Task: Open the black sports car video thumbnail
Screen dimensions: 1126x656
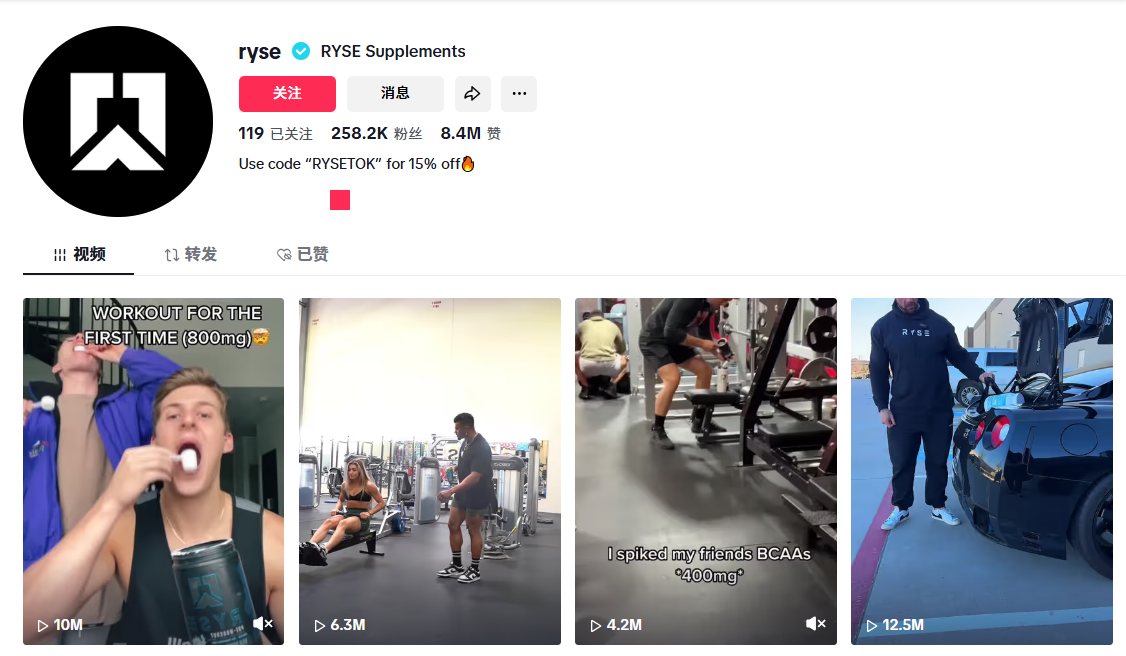Action: click(982, 472)
